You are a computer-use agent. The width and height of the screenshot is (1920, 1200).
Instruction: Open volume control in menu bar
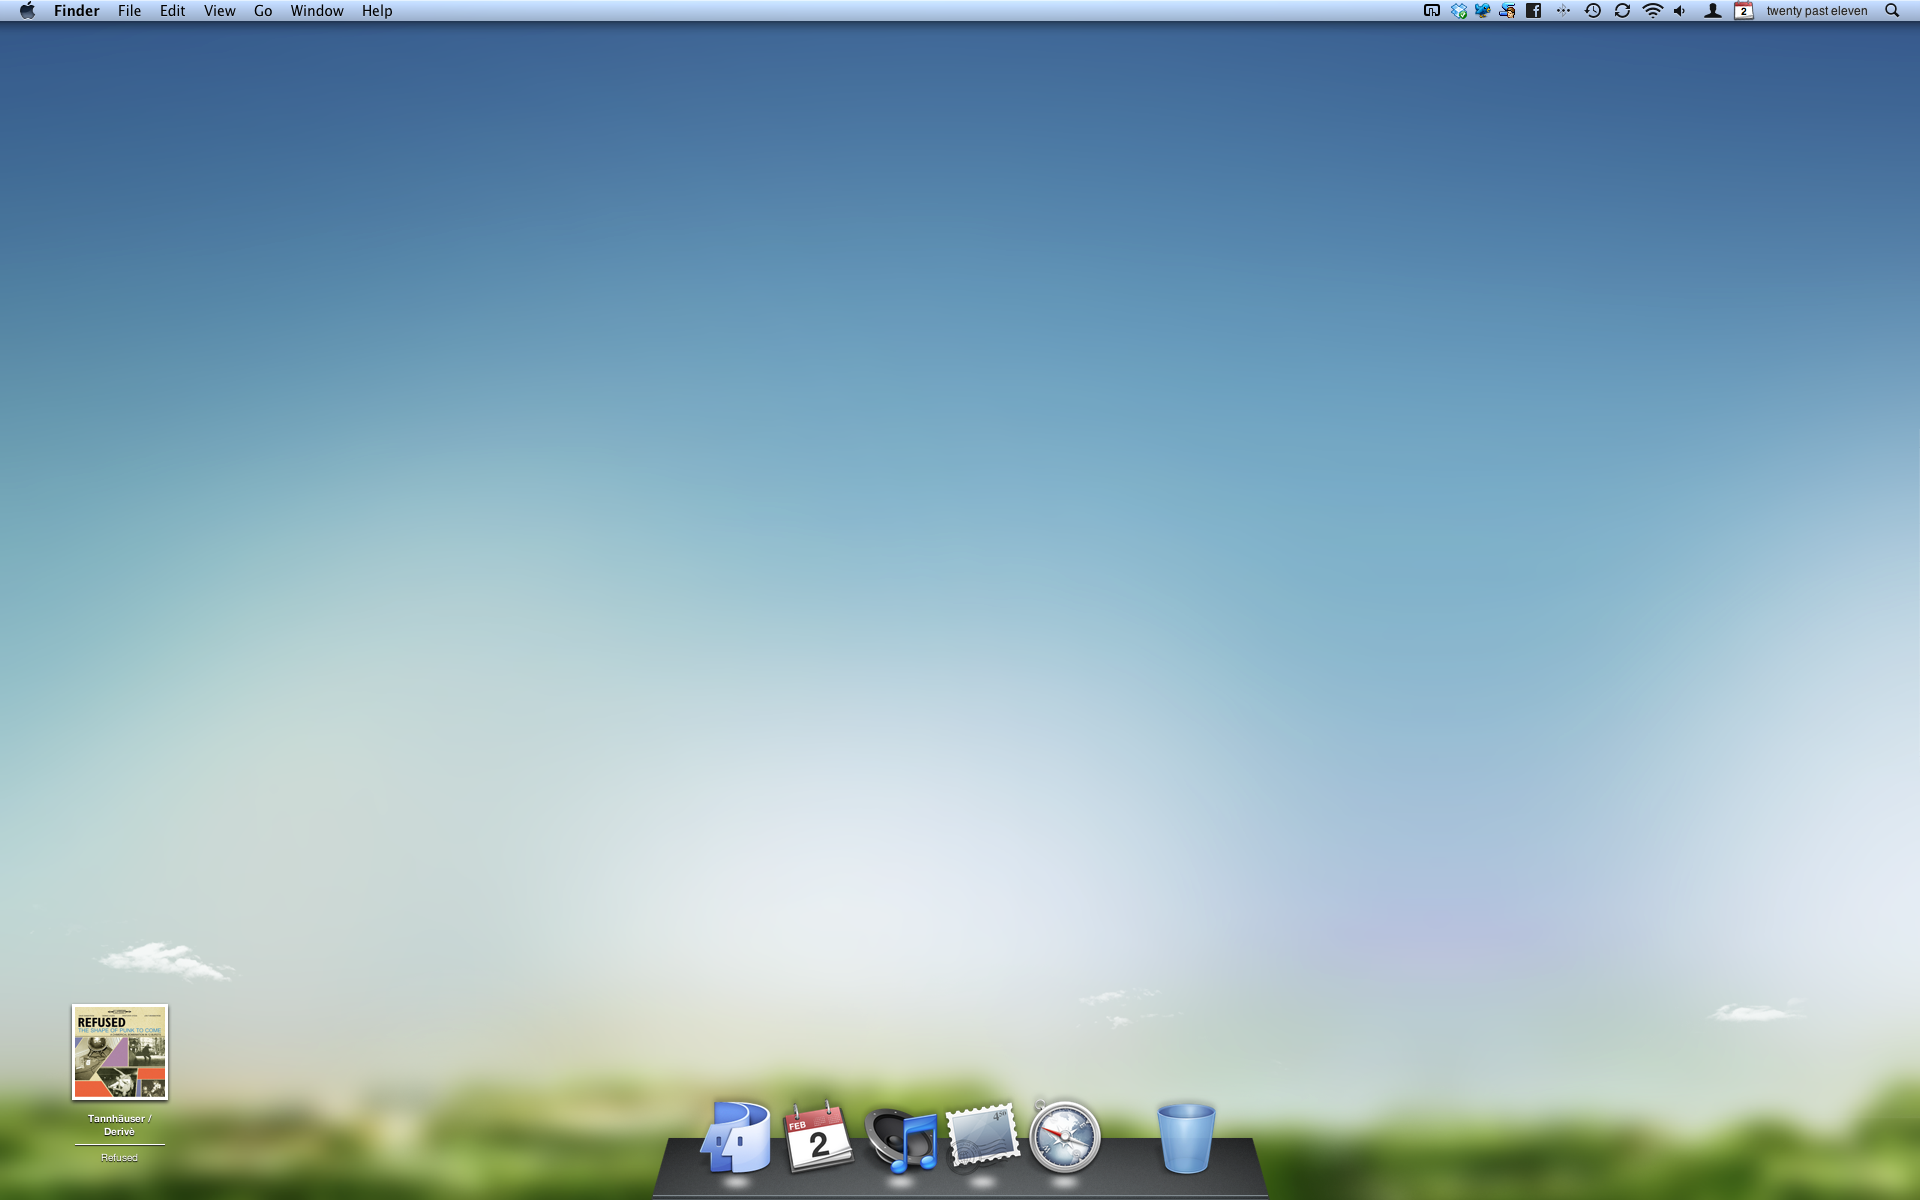pos(1680,11)
